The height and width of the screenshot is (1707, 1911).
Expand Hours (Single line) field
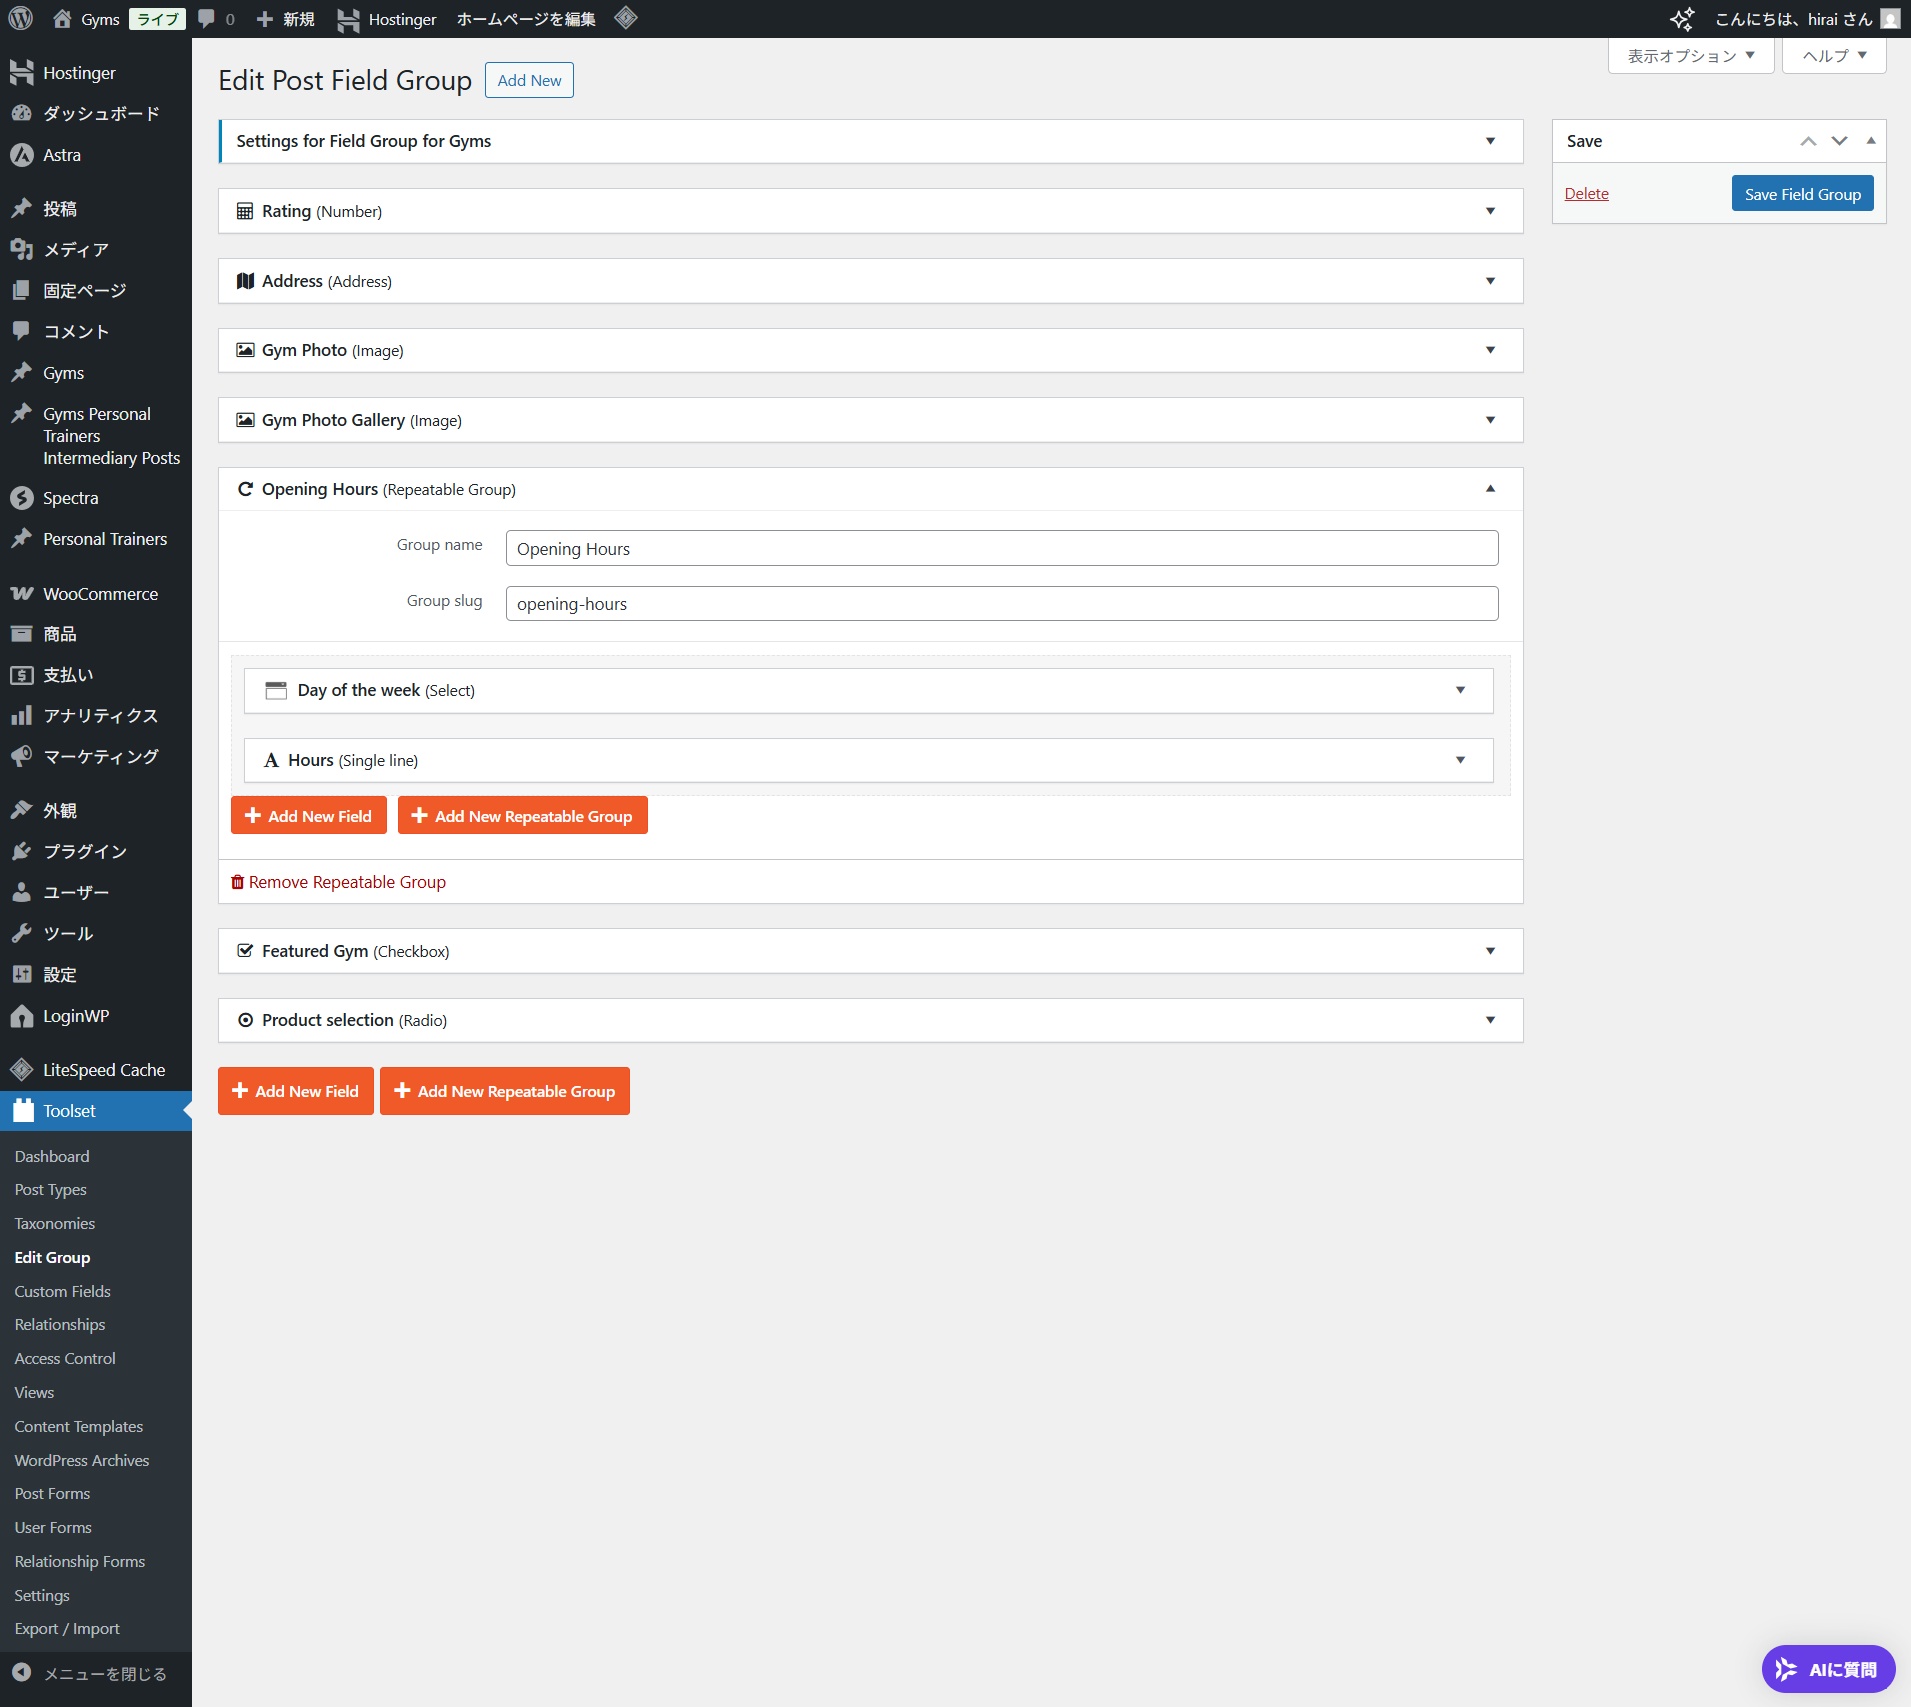point(1460,760)
